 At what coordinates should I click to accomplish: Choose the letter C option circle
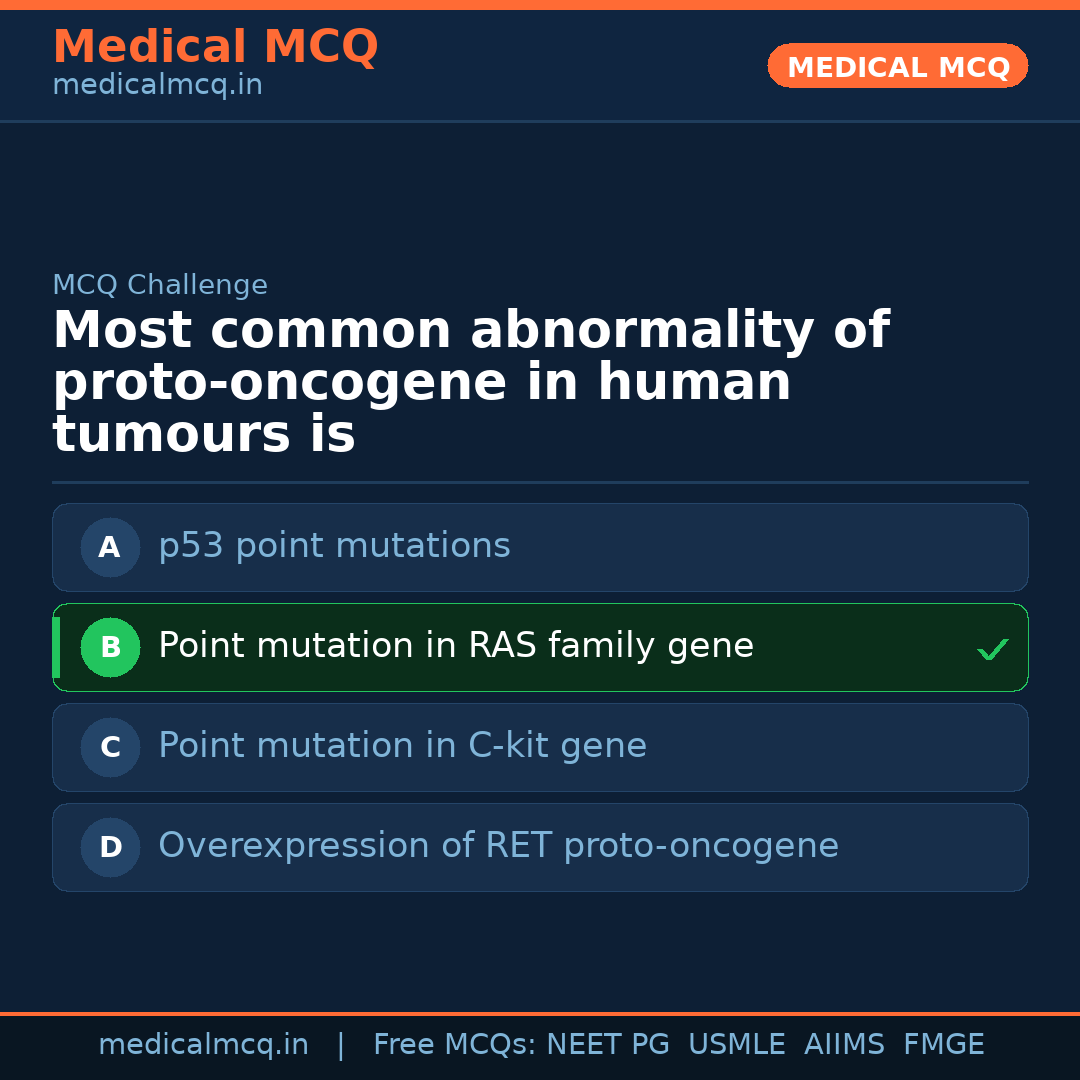coord(110,747)
